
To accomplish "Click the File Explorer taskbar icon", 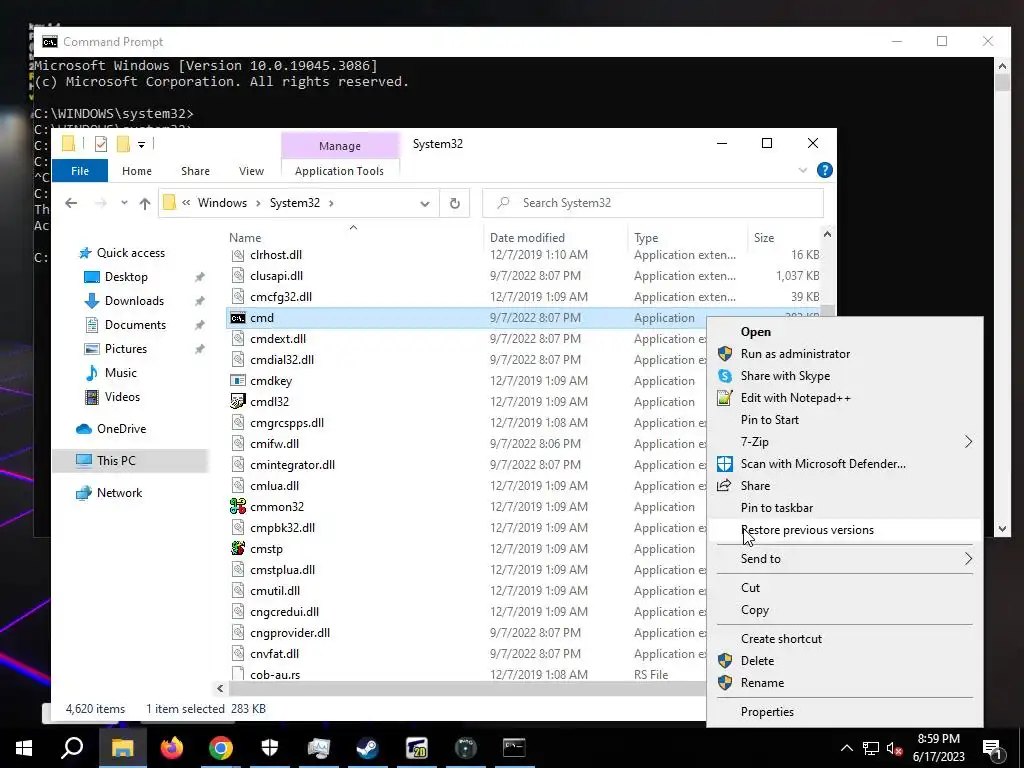I will 123,748.
